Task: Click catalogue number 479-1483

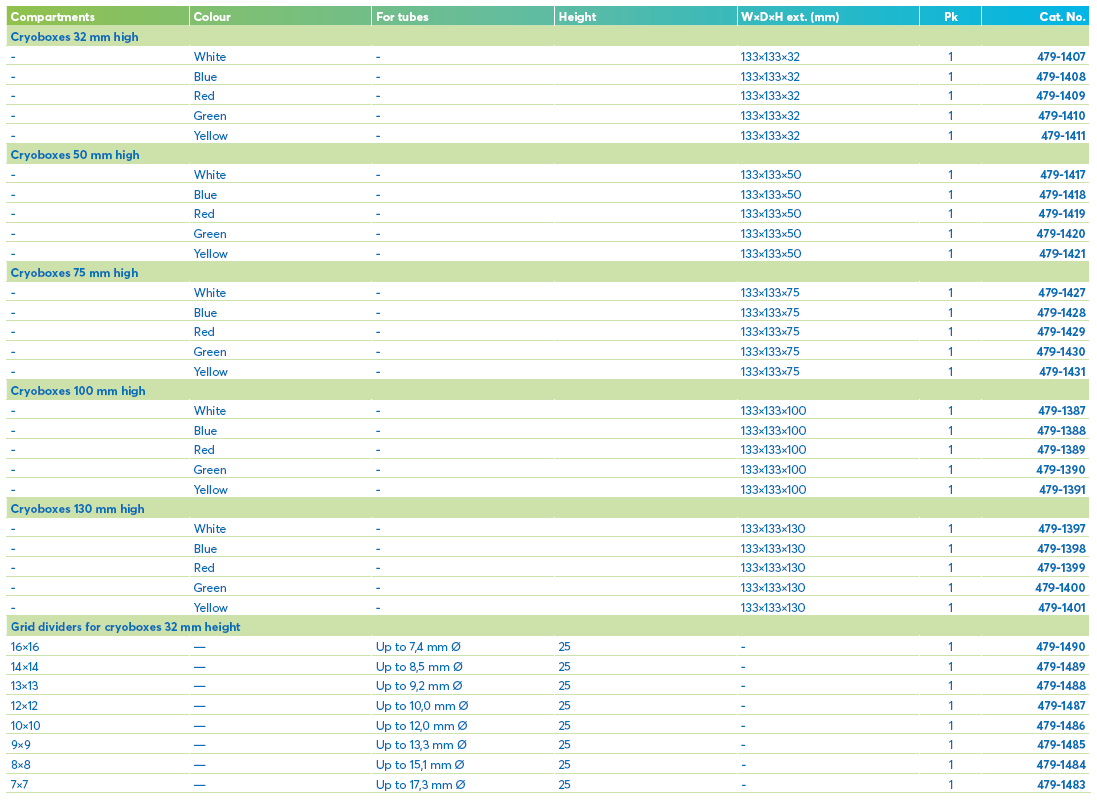Action: pyautogui.click(x=1061, y=785)
